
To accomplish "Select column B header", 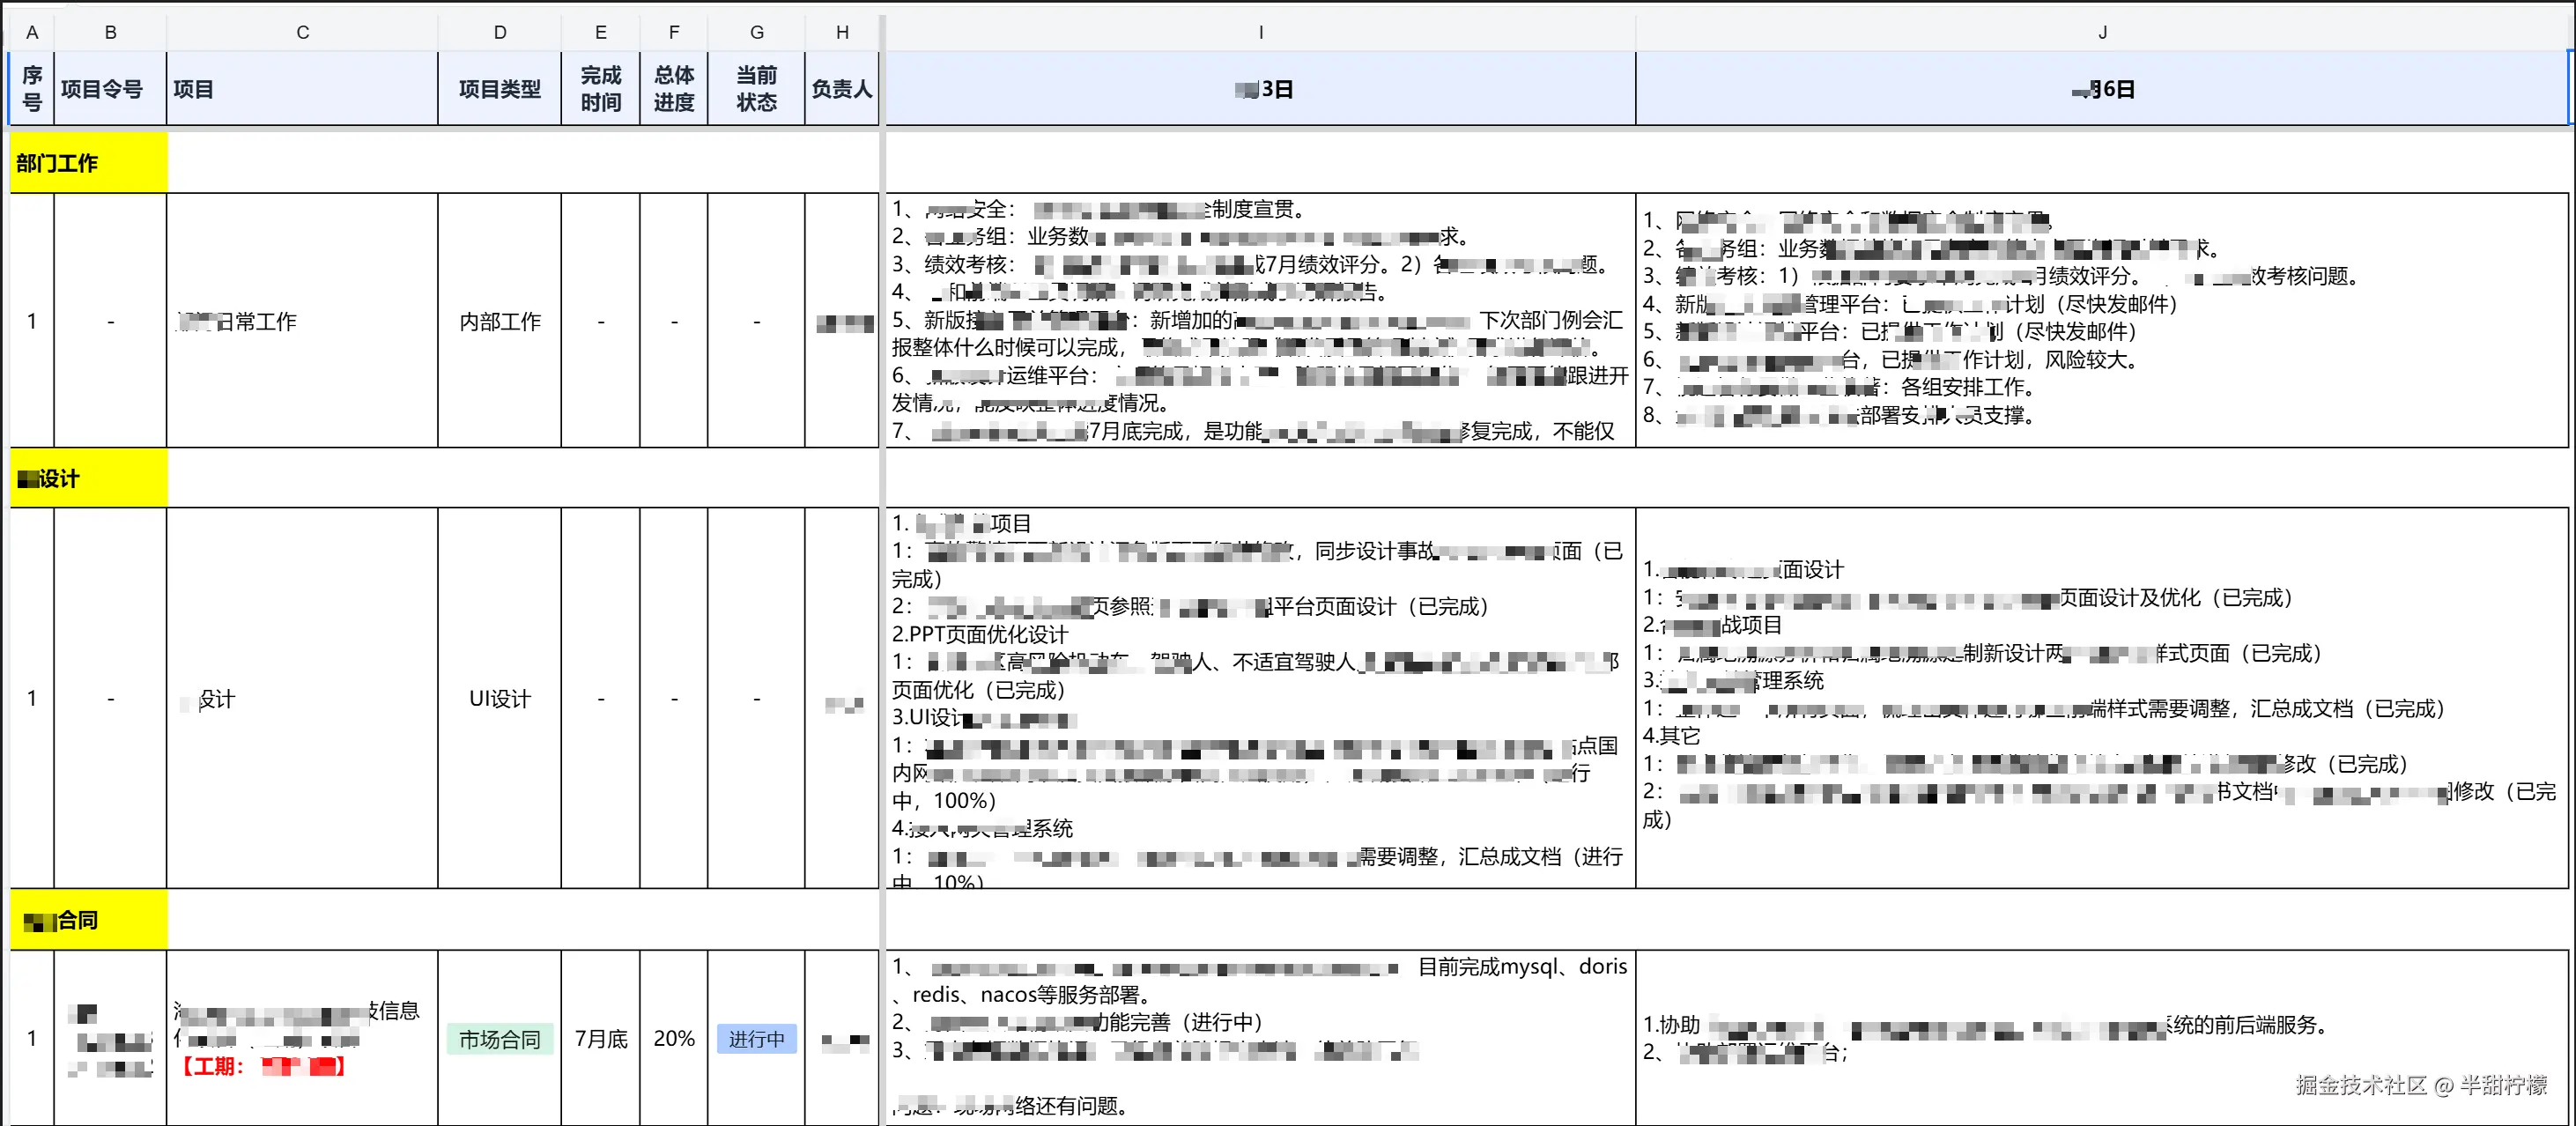I will pyautogui.click(x=110, y=32).
